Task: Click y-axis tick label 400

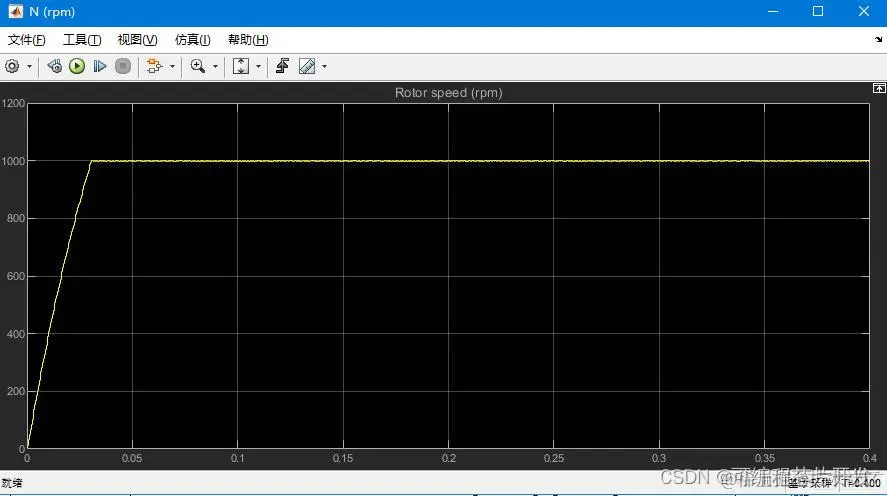Action: tap(16, 334)
